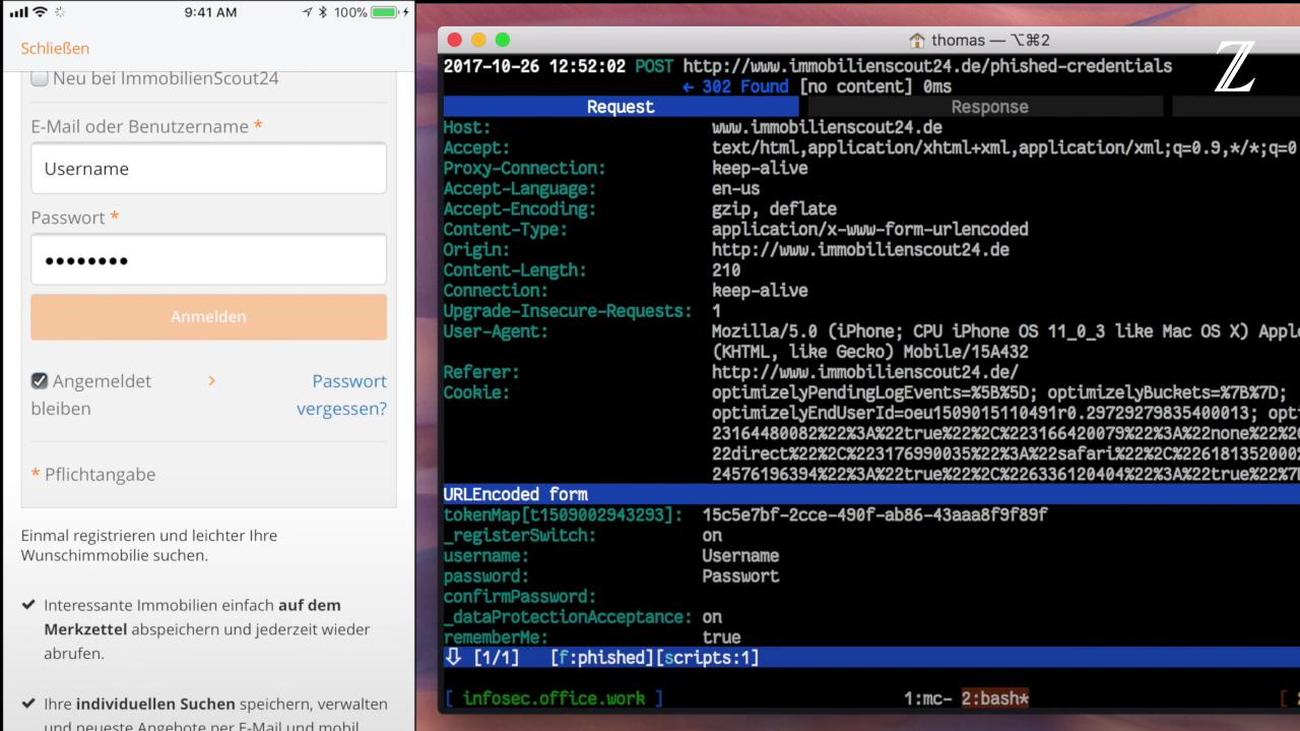Click the down arrow in mitmproxy status bar
Image resolution: width=1300 pixels, height=731 pixels.
coord(453,657)
